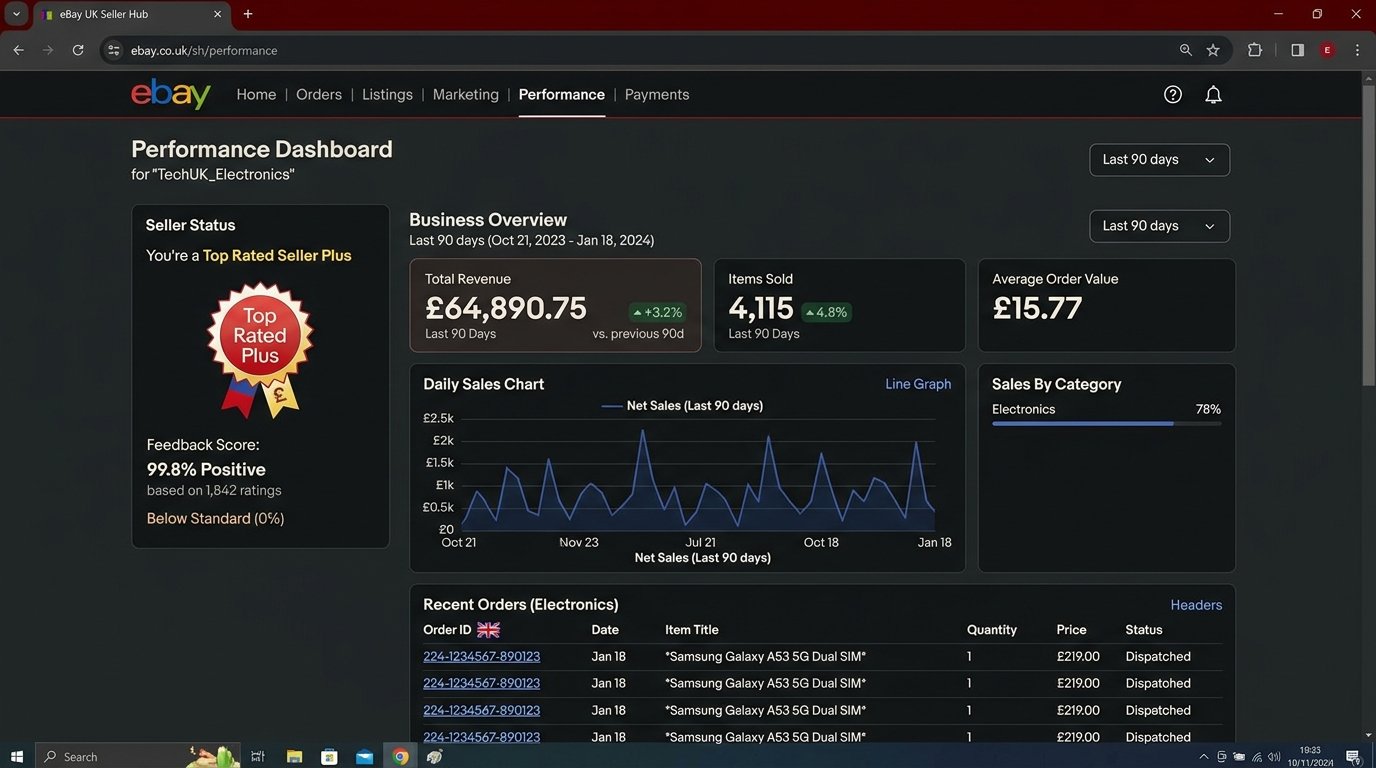This screenshot has width=1376, height=768.
Task: Click the Total Revenue card
Action: 555,306
